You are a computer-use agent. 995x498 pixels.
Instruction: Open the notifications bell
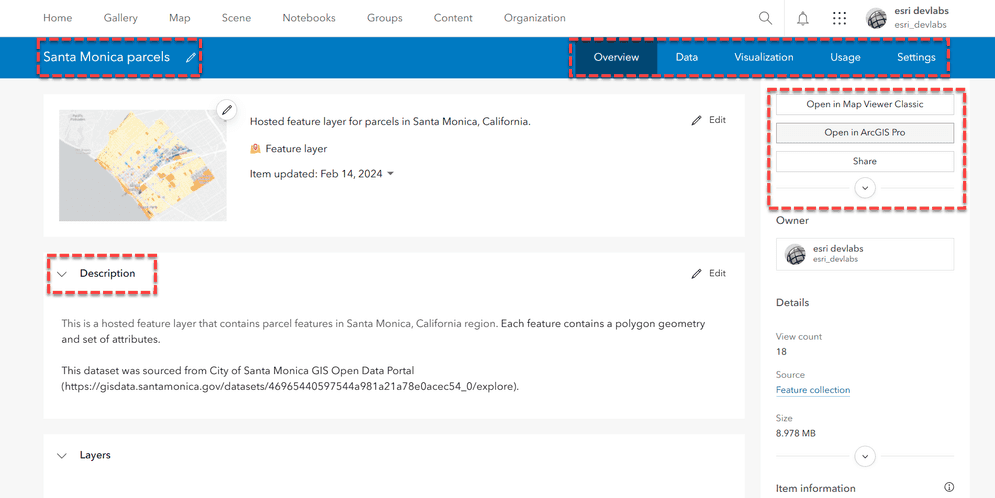[x=802, y=18]
